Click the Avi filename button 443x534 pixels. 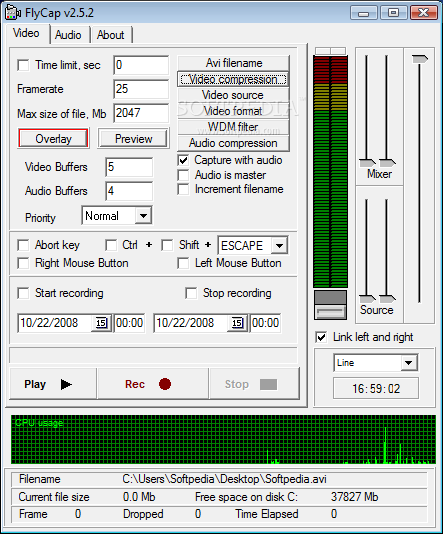pyautogui.click(x=234, y=63)
